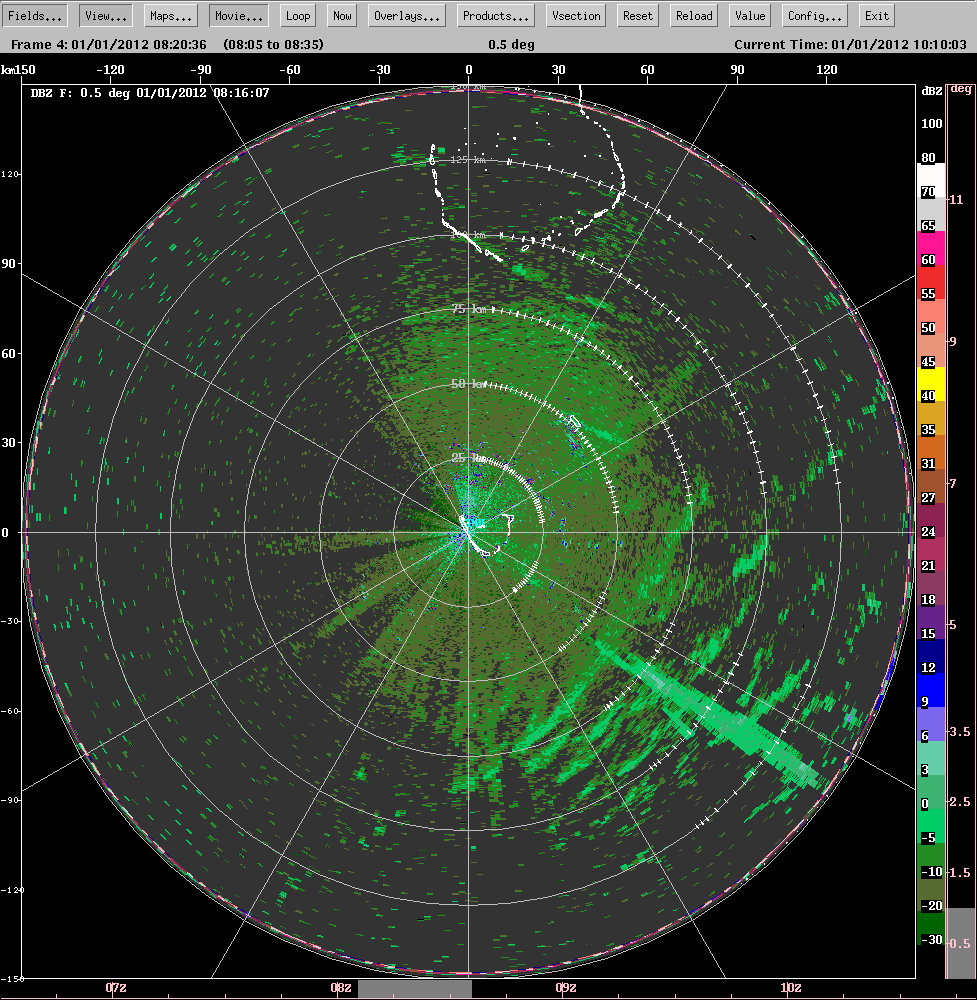This screenshot has height=1000, width=977.
Task: Open the Fields selection menu
Action: pyautogui.click(x=36, y=15)
